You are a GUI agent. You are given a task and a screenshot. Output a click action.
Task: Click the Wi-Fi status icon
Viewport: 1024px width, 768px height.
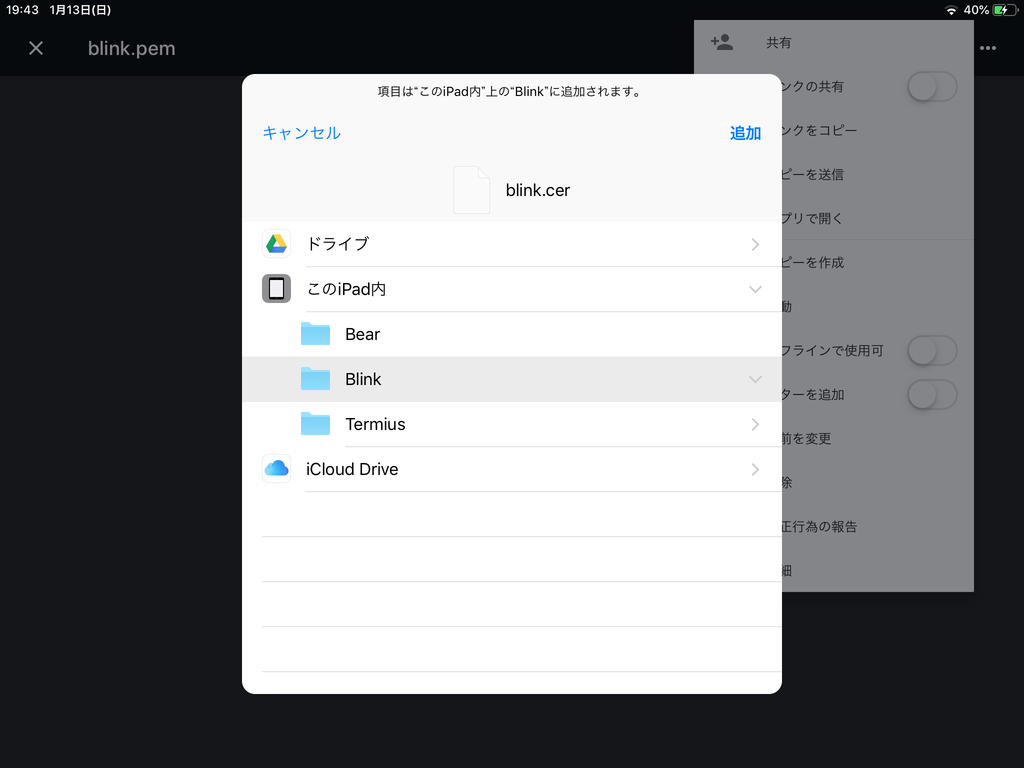point(952,10)
